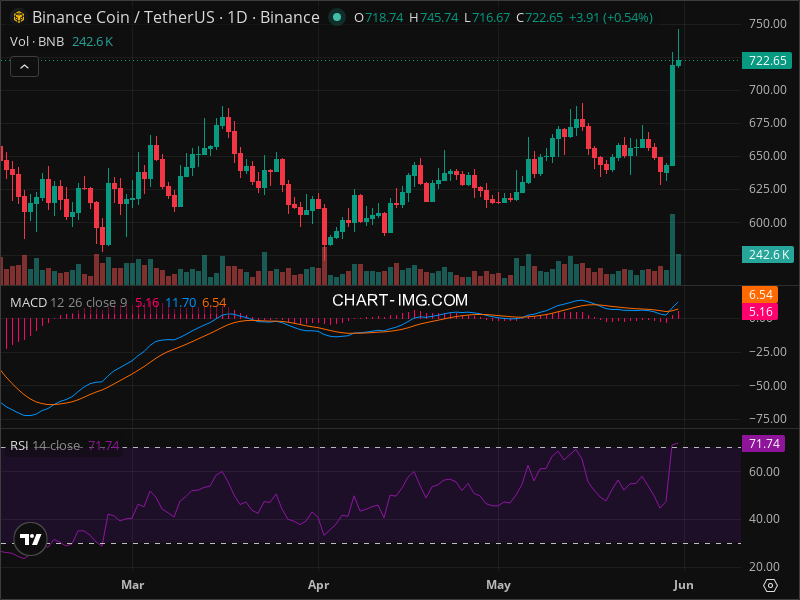
Task: Click the −25.00 MACD axis label
Action: point(767,352)
